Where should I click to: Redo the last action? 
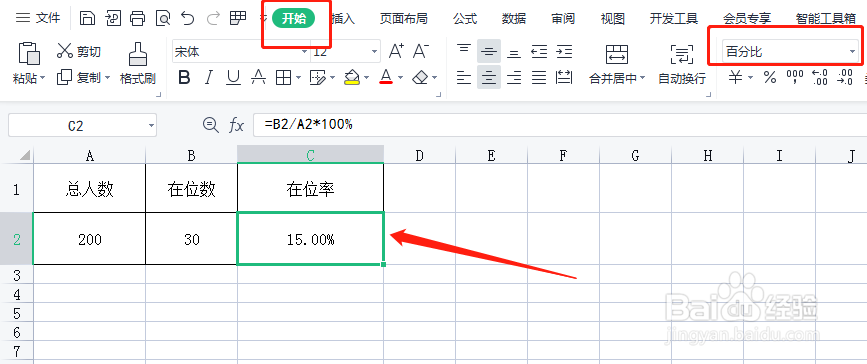[x=212, y=18]
